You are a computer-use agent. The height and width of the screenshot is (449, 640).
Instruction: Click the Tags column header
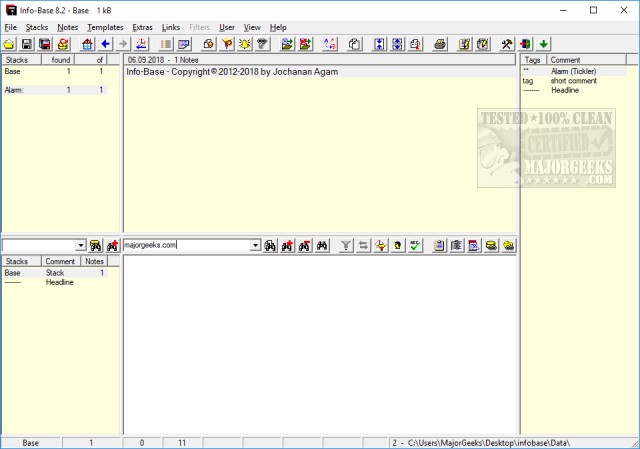coord(533,60)
